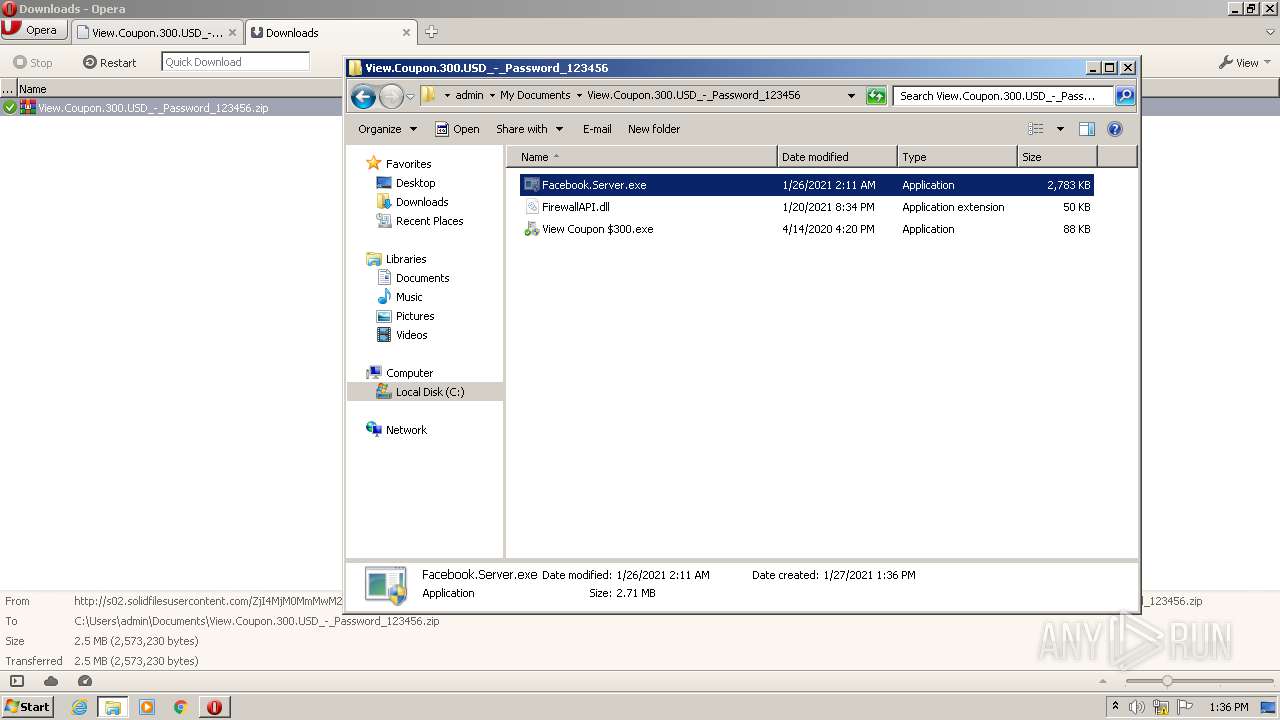Viewport: 1280px width, 720px height.
Task: Click the Open toolbar button
Action: (457, 129)
